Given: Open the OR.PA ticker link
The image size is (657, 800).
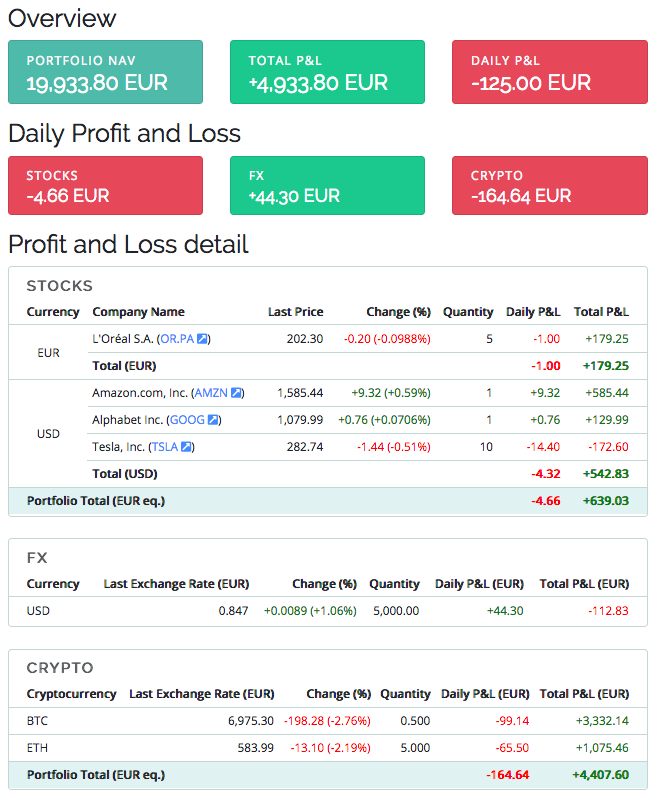Looking at the screenshot, I should (x=177, y=339).
